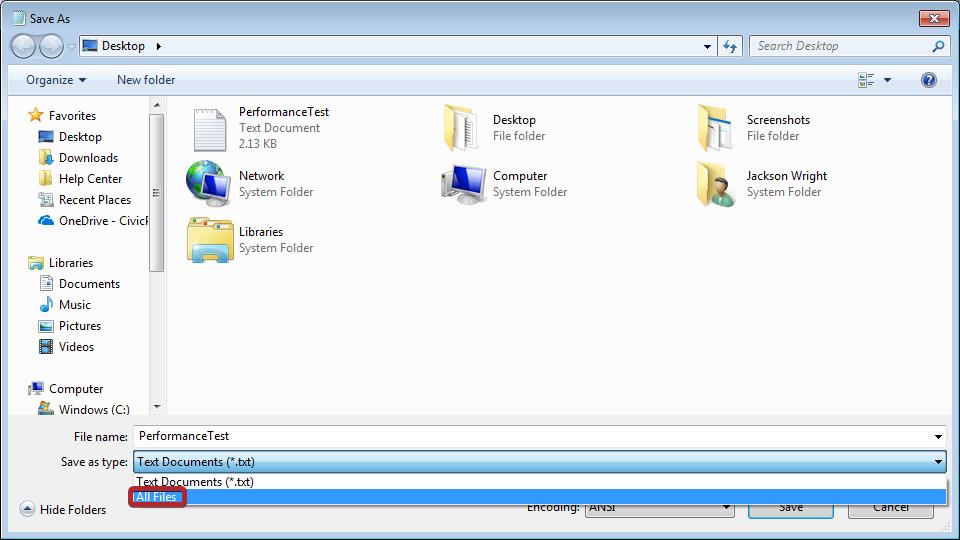The image size is (960, 540).
Task: Open Videos library in navigation pane
Action: 76,347
